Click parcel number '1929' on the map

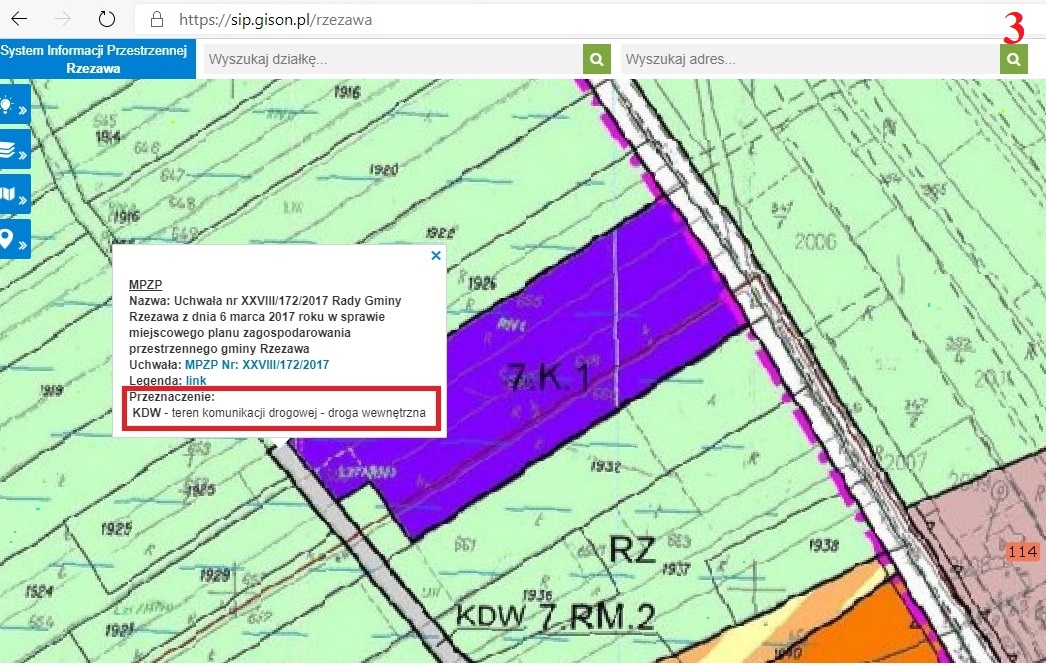click(215, 575)
